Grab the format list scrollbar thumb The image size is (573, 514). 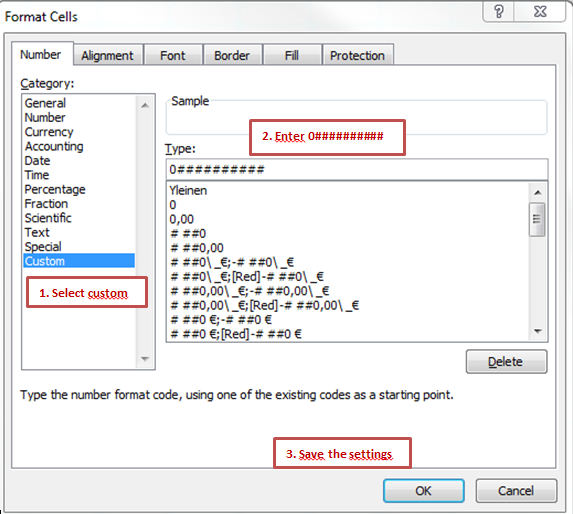(537, 219)
